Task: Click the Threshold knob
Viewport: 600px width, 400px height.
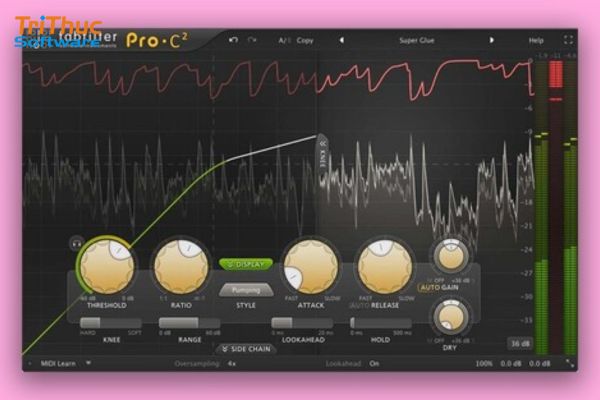Action: pos(107,266)
